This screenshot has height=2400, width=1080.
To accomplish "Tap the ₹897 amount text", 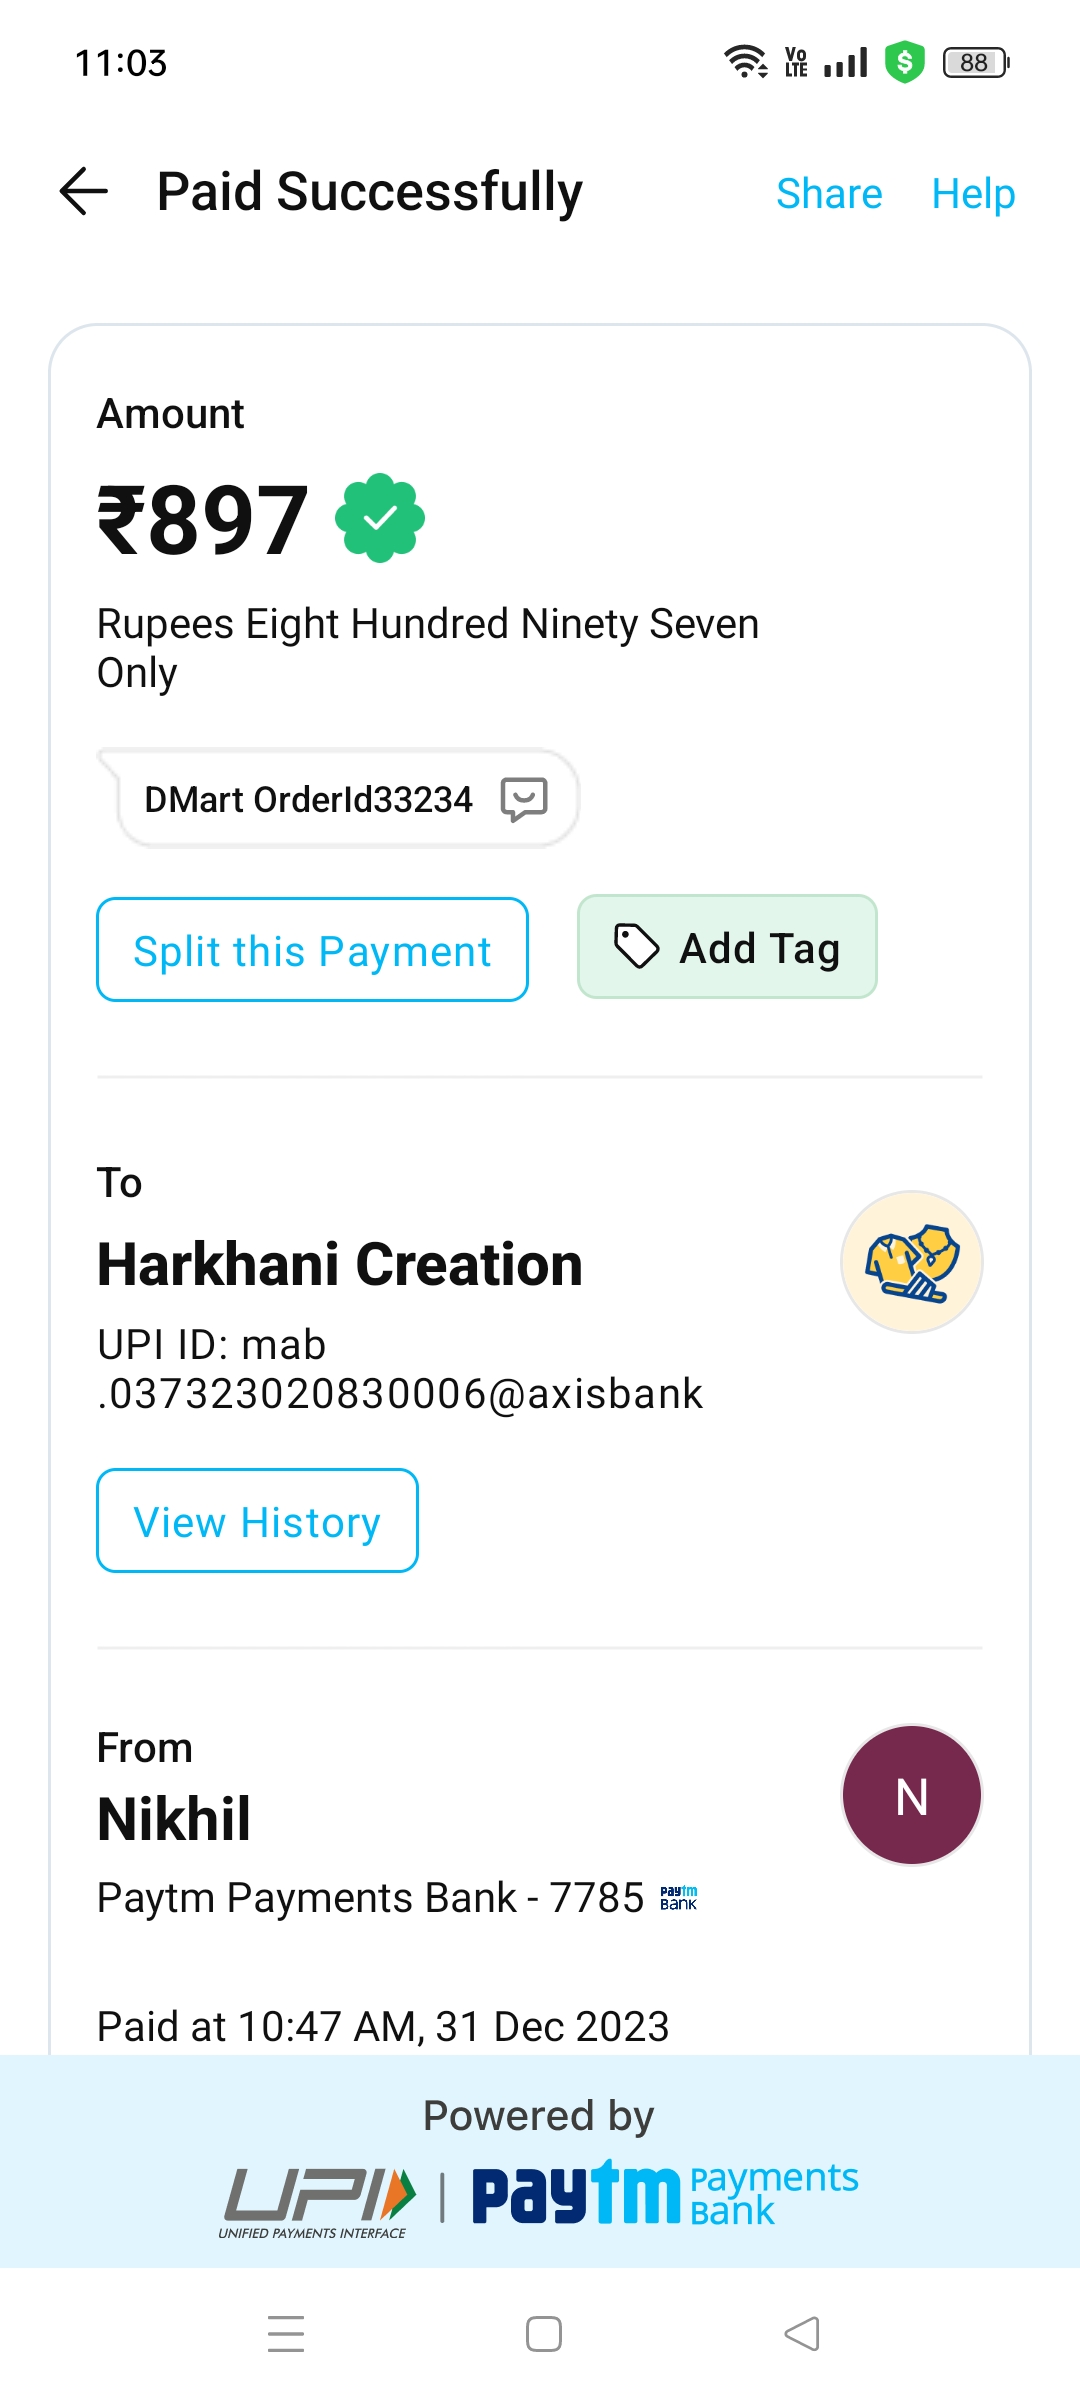I will click(x=203, y=520).
